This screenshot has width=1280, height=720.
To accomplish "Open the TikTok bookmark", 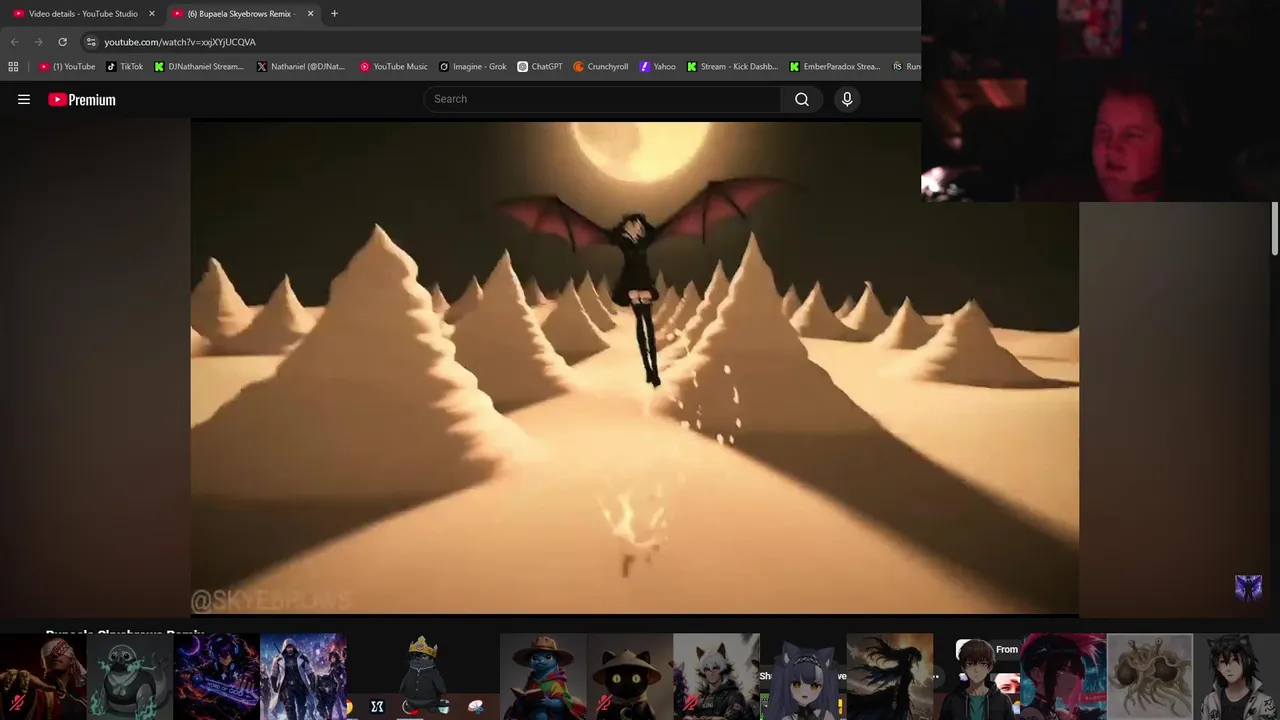I will (x=125, y=67).
